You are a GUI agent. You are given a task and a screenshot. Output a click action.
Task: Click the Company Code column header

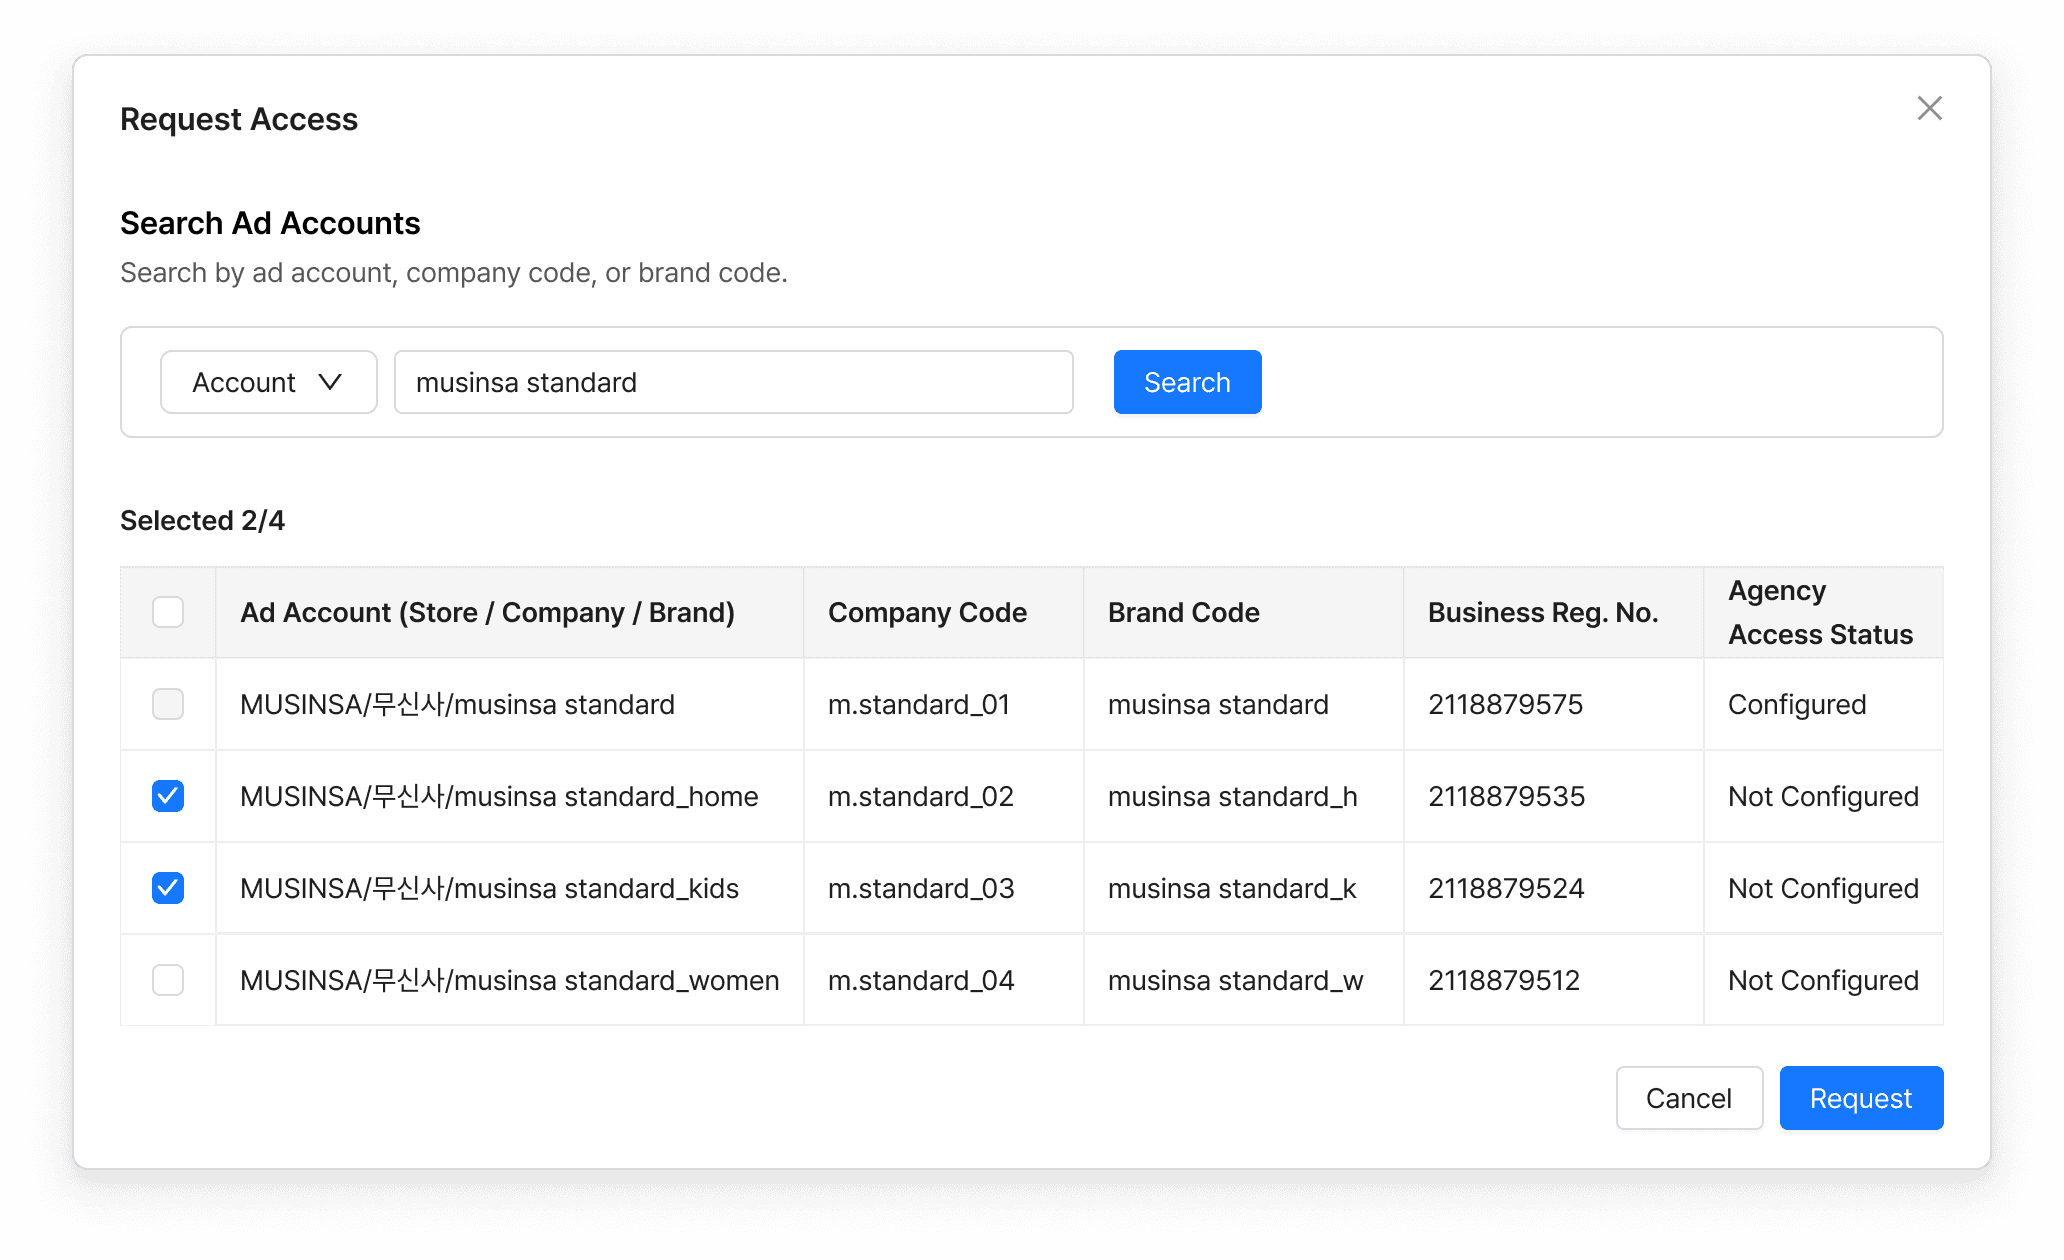927,612
